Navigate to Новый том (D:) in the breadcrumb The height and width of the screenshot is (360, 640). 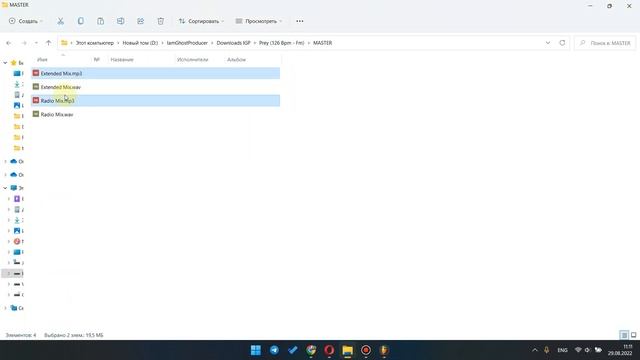click(140, 43)
